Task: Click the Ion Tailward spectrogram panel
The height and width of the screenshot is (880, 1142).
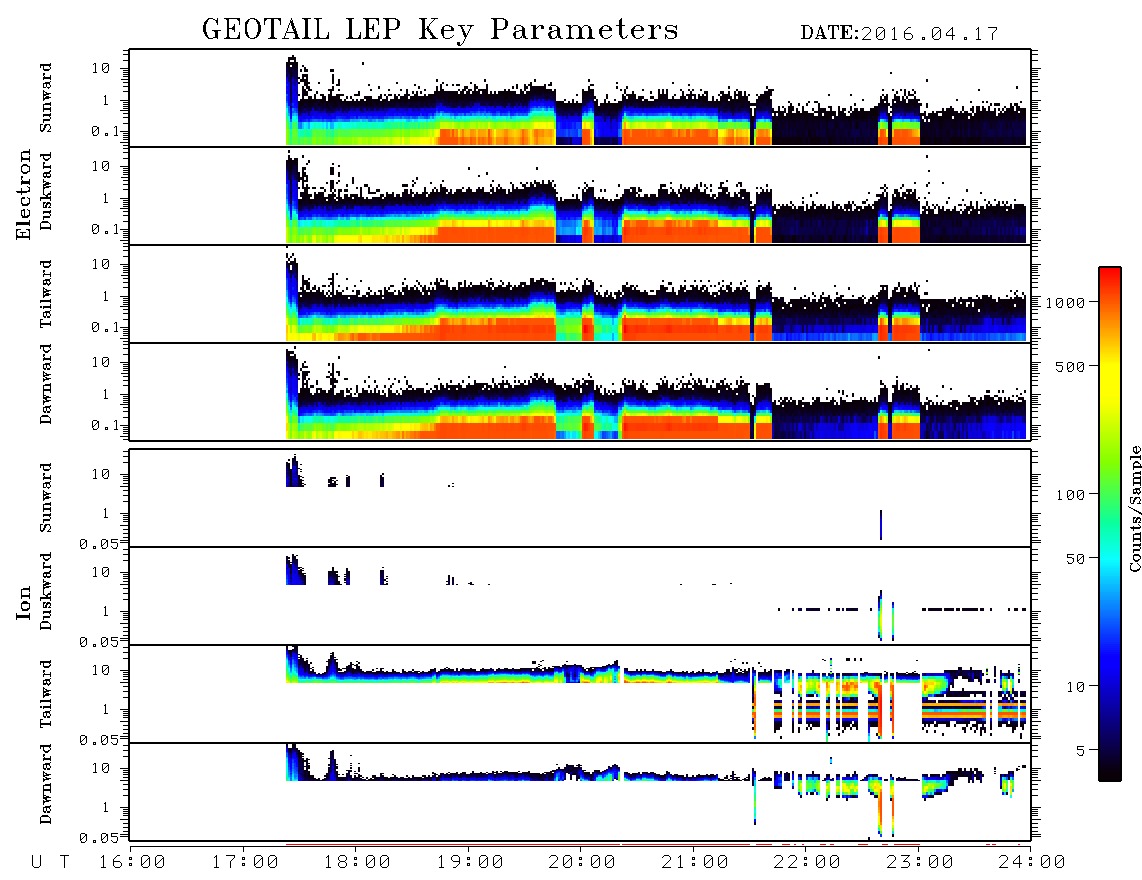Action: [x=580, y=694]
